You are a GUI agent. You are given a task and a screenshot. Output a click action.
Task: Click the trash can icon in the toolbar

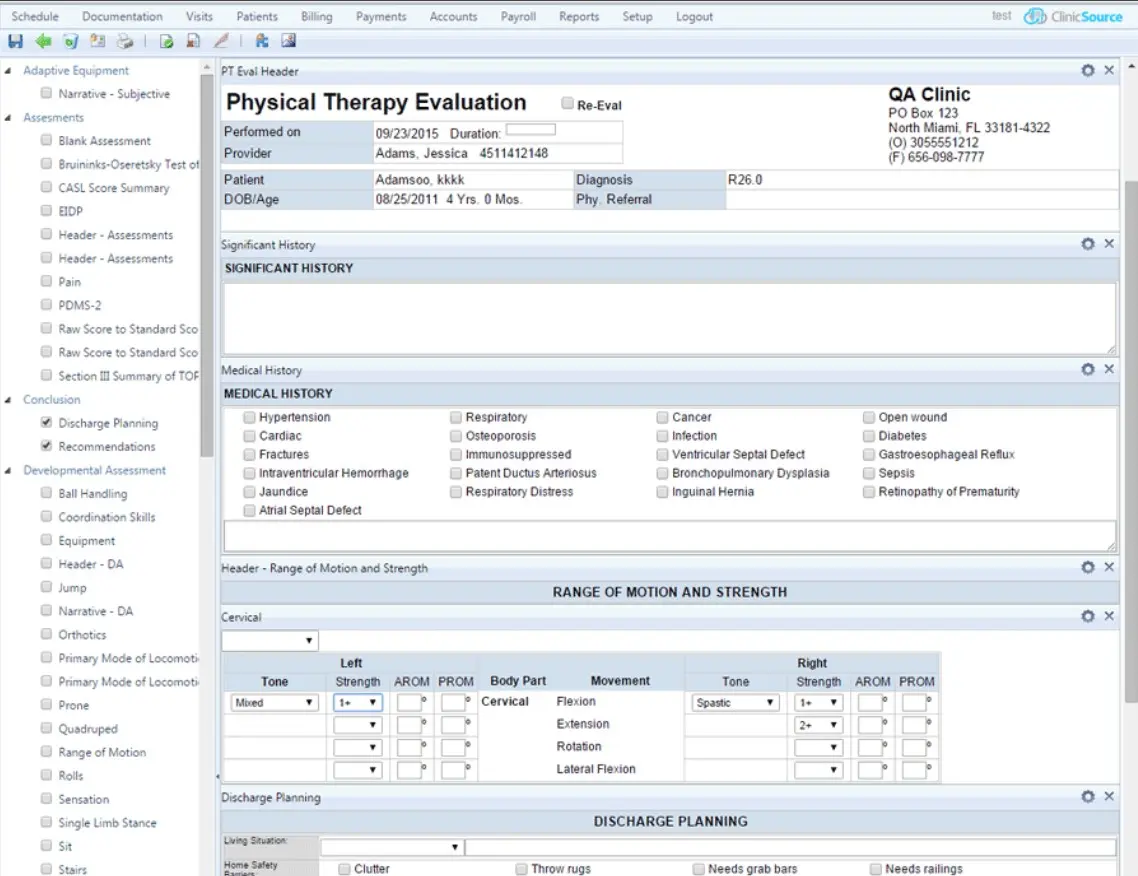pyautogui.click(x=68, y=41)
